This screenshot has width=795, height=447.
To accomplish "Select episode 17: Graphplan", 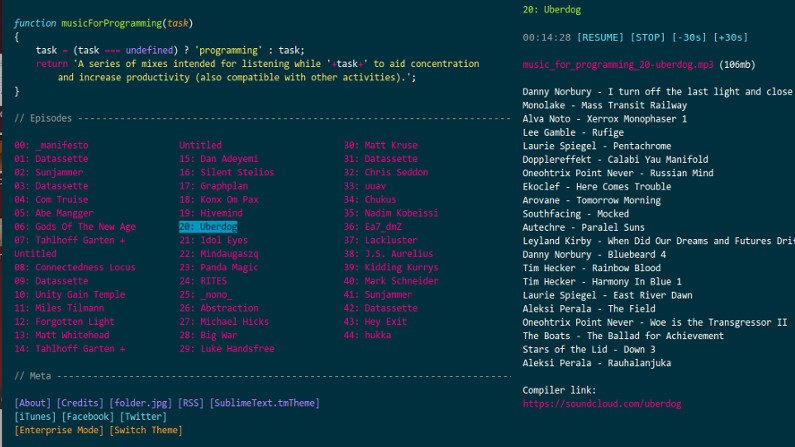I will point(213,186).
